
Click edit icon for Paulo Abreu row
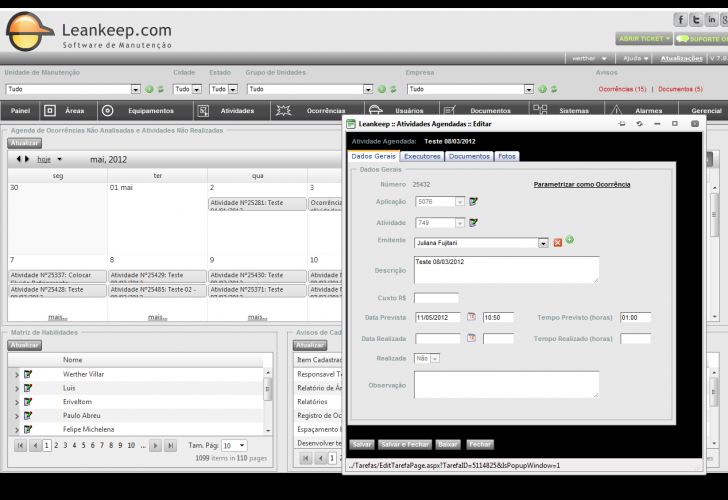tap(28, 416)
